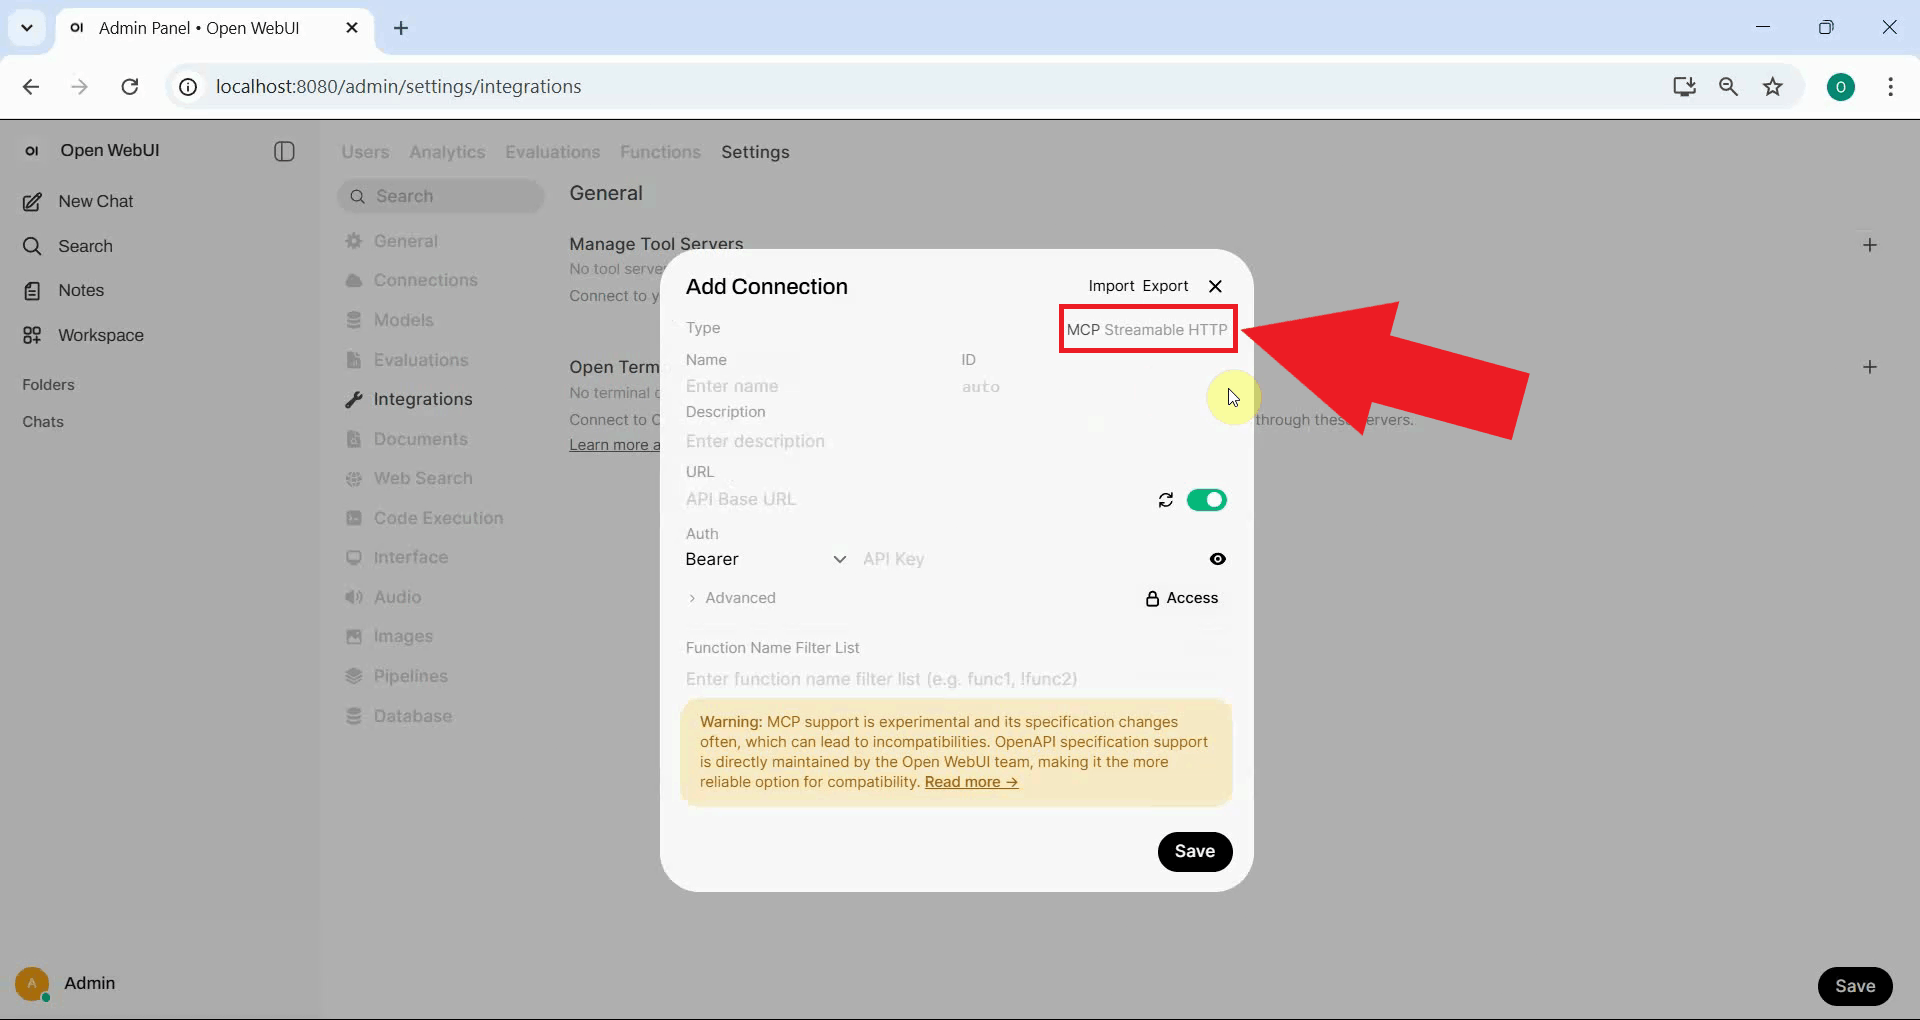Expand the Chats section
The height and width of the screenshot is (1020, 1920).
pyautogui.click(x=43, y=422)
